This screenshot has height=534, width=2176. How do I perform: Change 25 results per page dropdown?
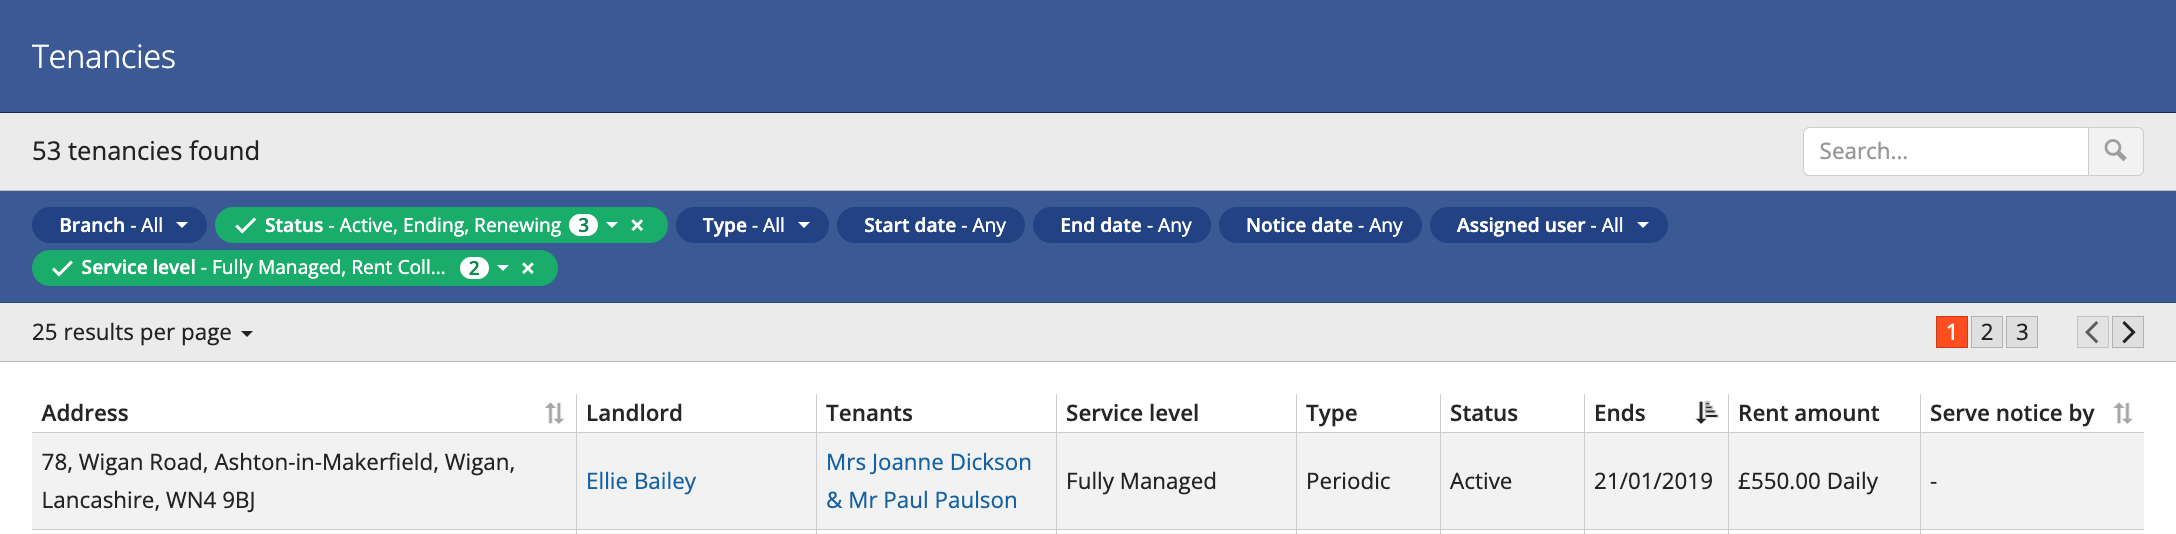pos(142,332)
